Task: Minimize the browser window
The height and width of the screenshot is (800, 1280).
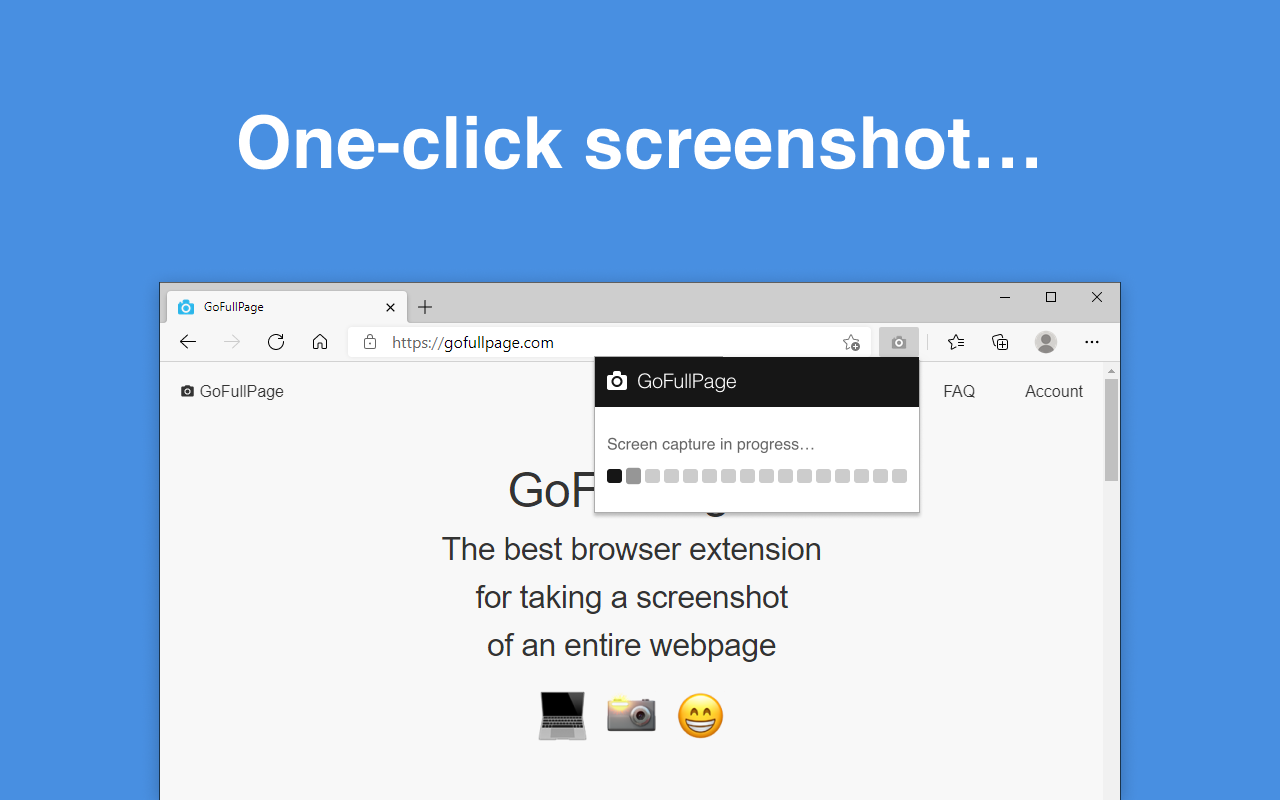Action: (1005, 297)
